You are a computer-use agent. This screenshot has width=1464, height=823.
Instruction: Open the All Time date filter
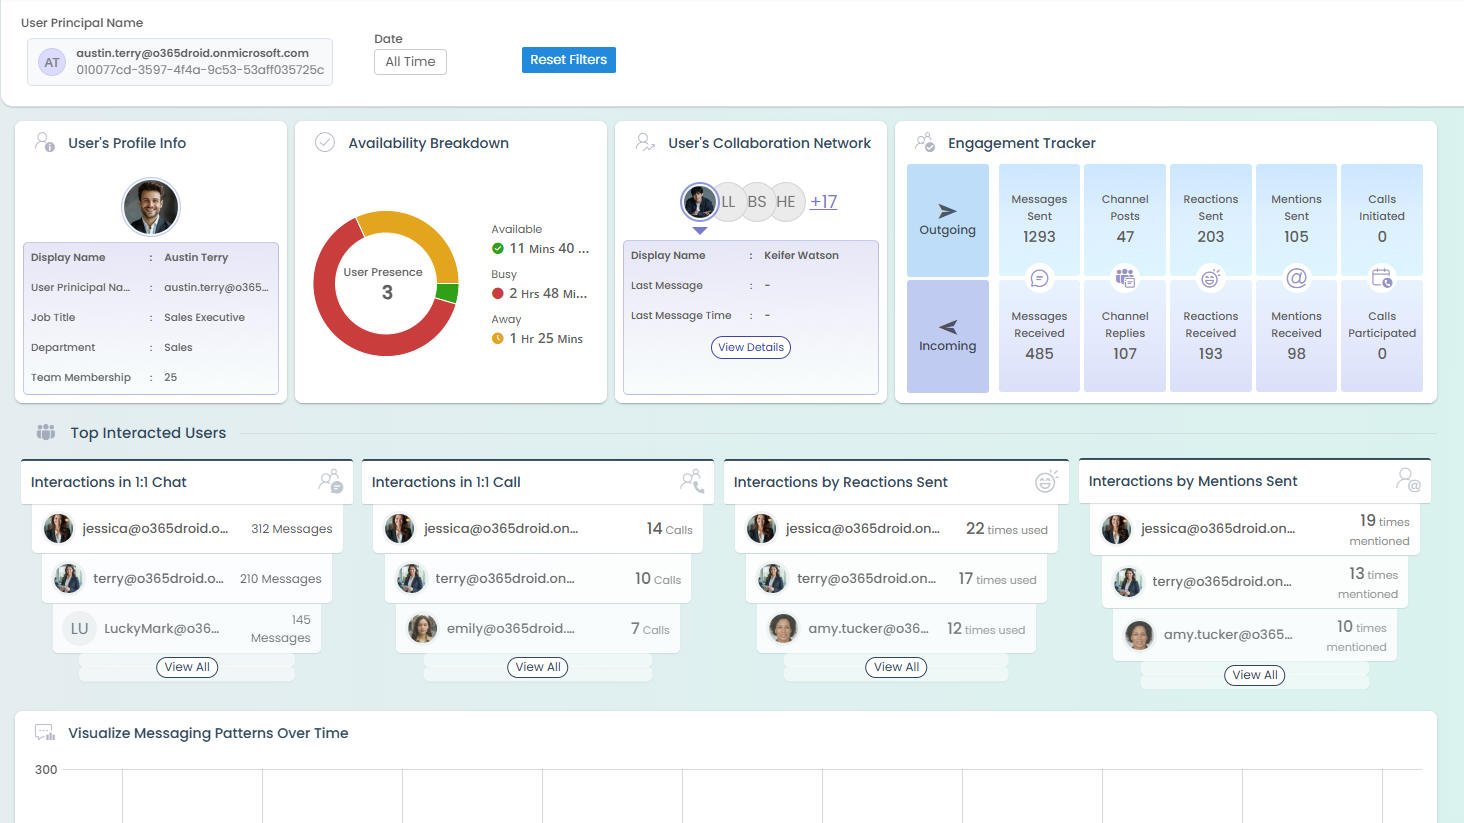410,61
